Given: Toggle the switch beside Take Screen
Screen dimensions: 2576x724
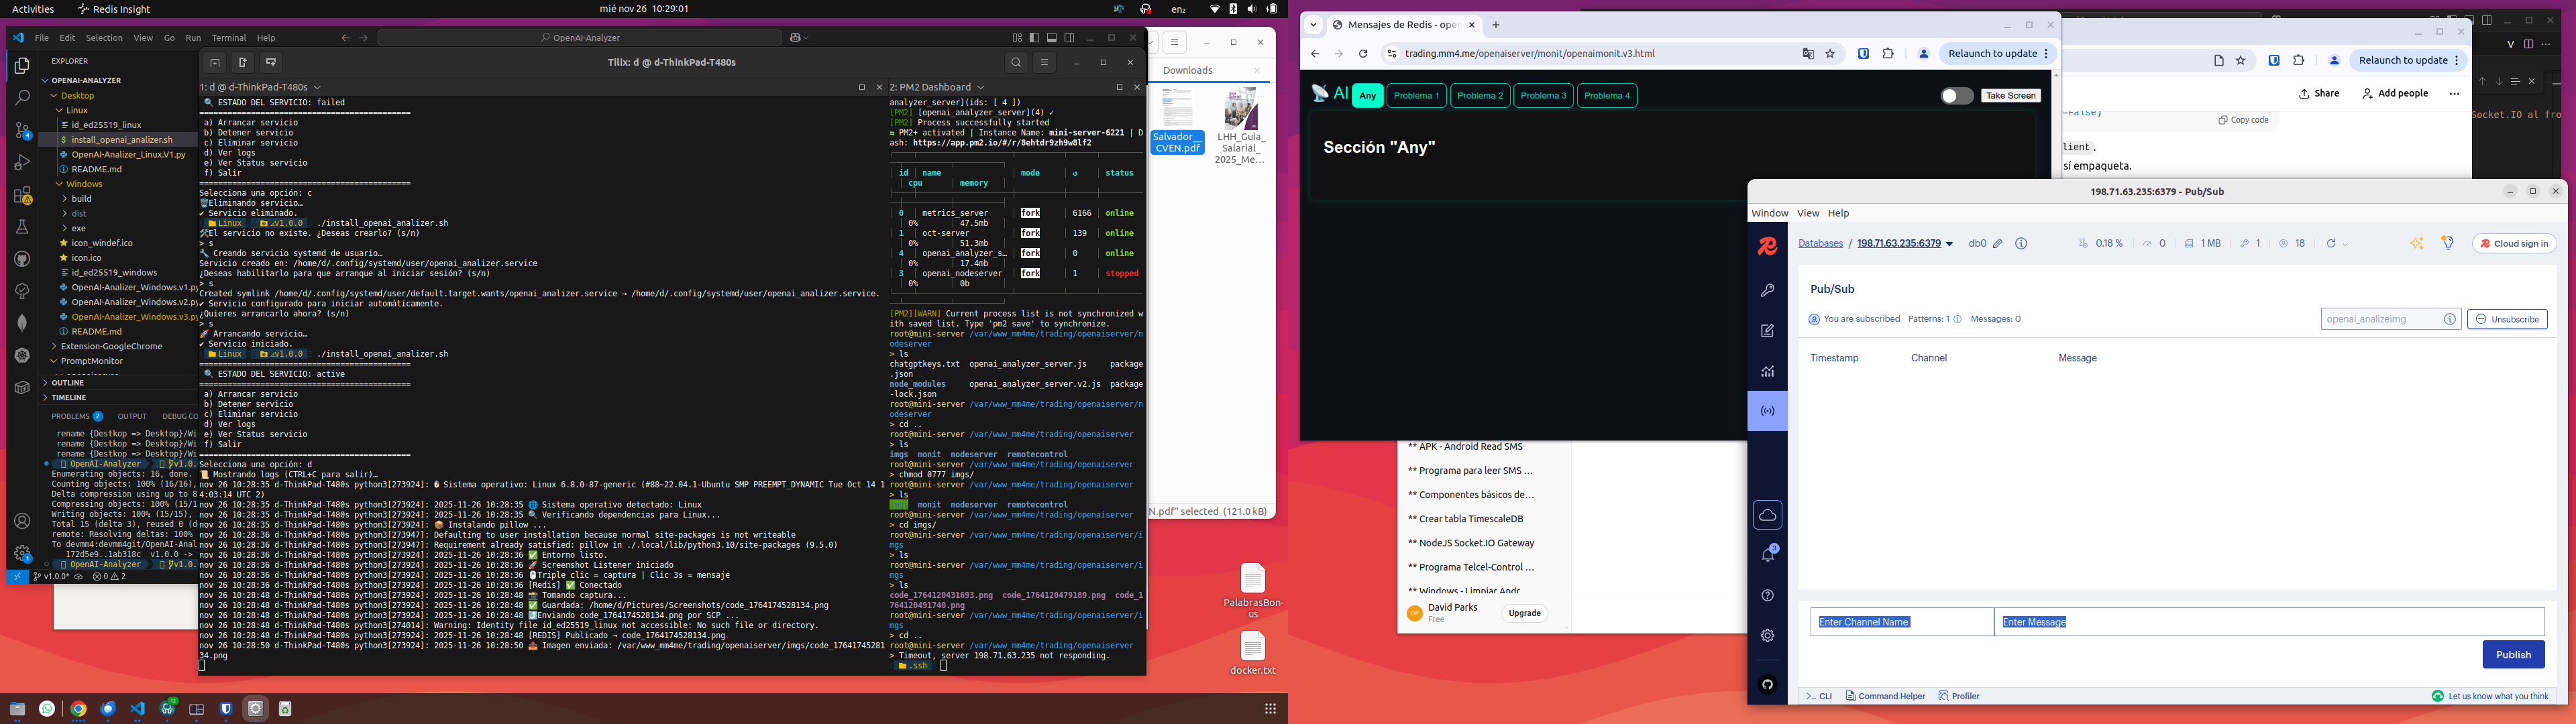Looking at the screenshot, I should pyautogui.click(x=1956, y=96).
